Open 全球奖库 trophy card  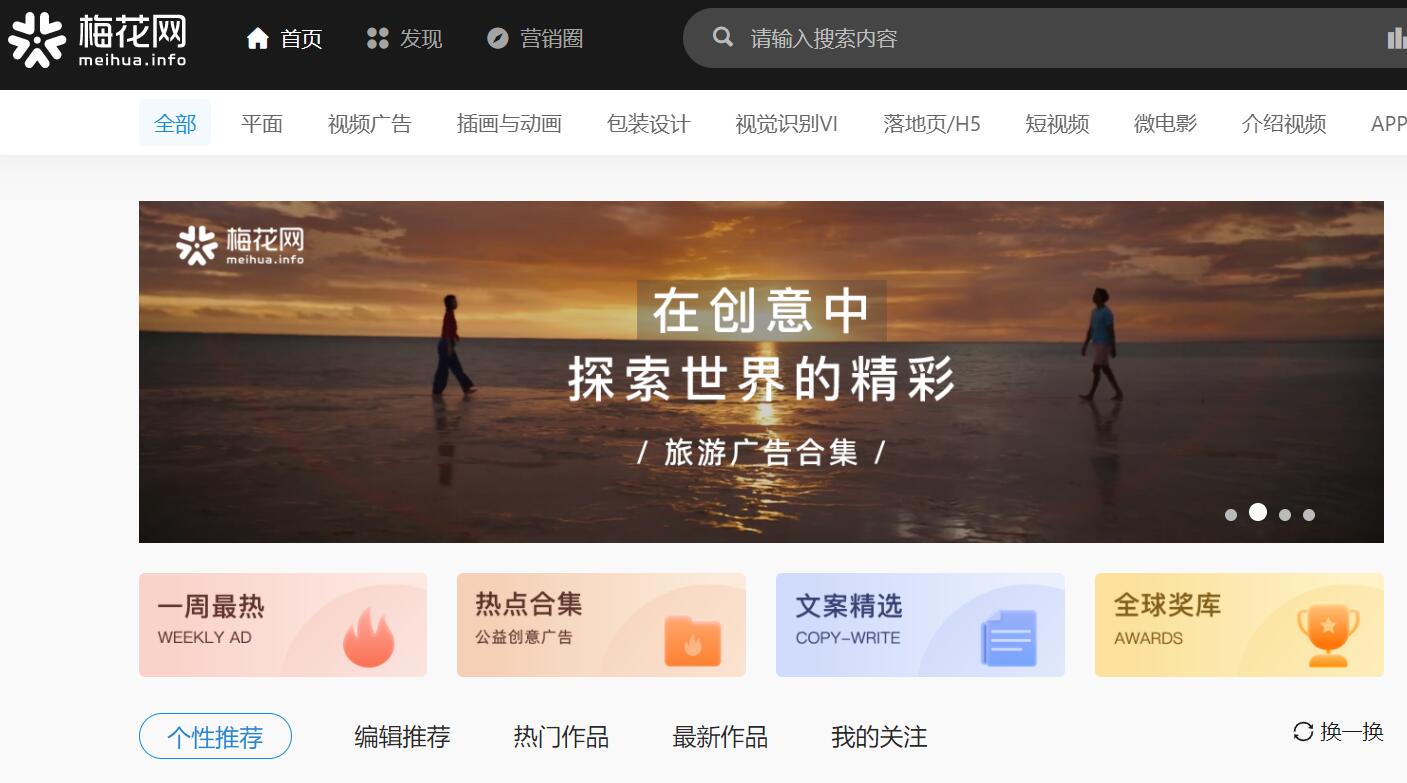(1239, 625)
